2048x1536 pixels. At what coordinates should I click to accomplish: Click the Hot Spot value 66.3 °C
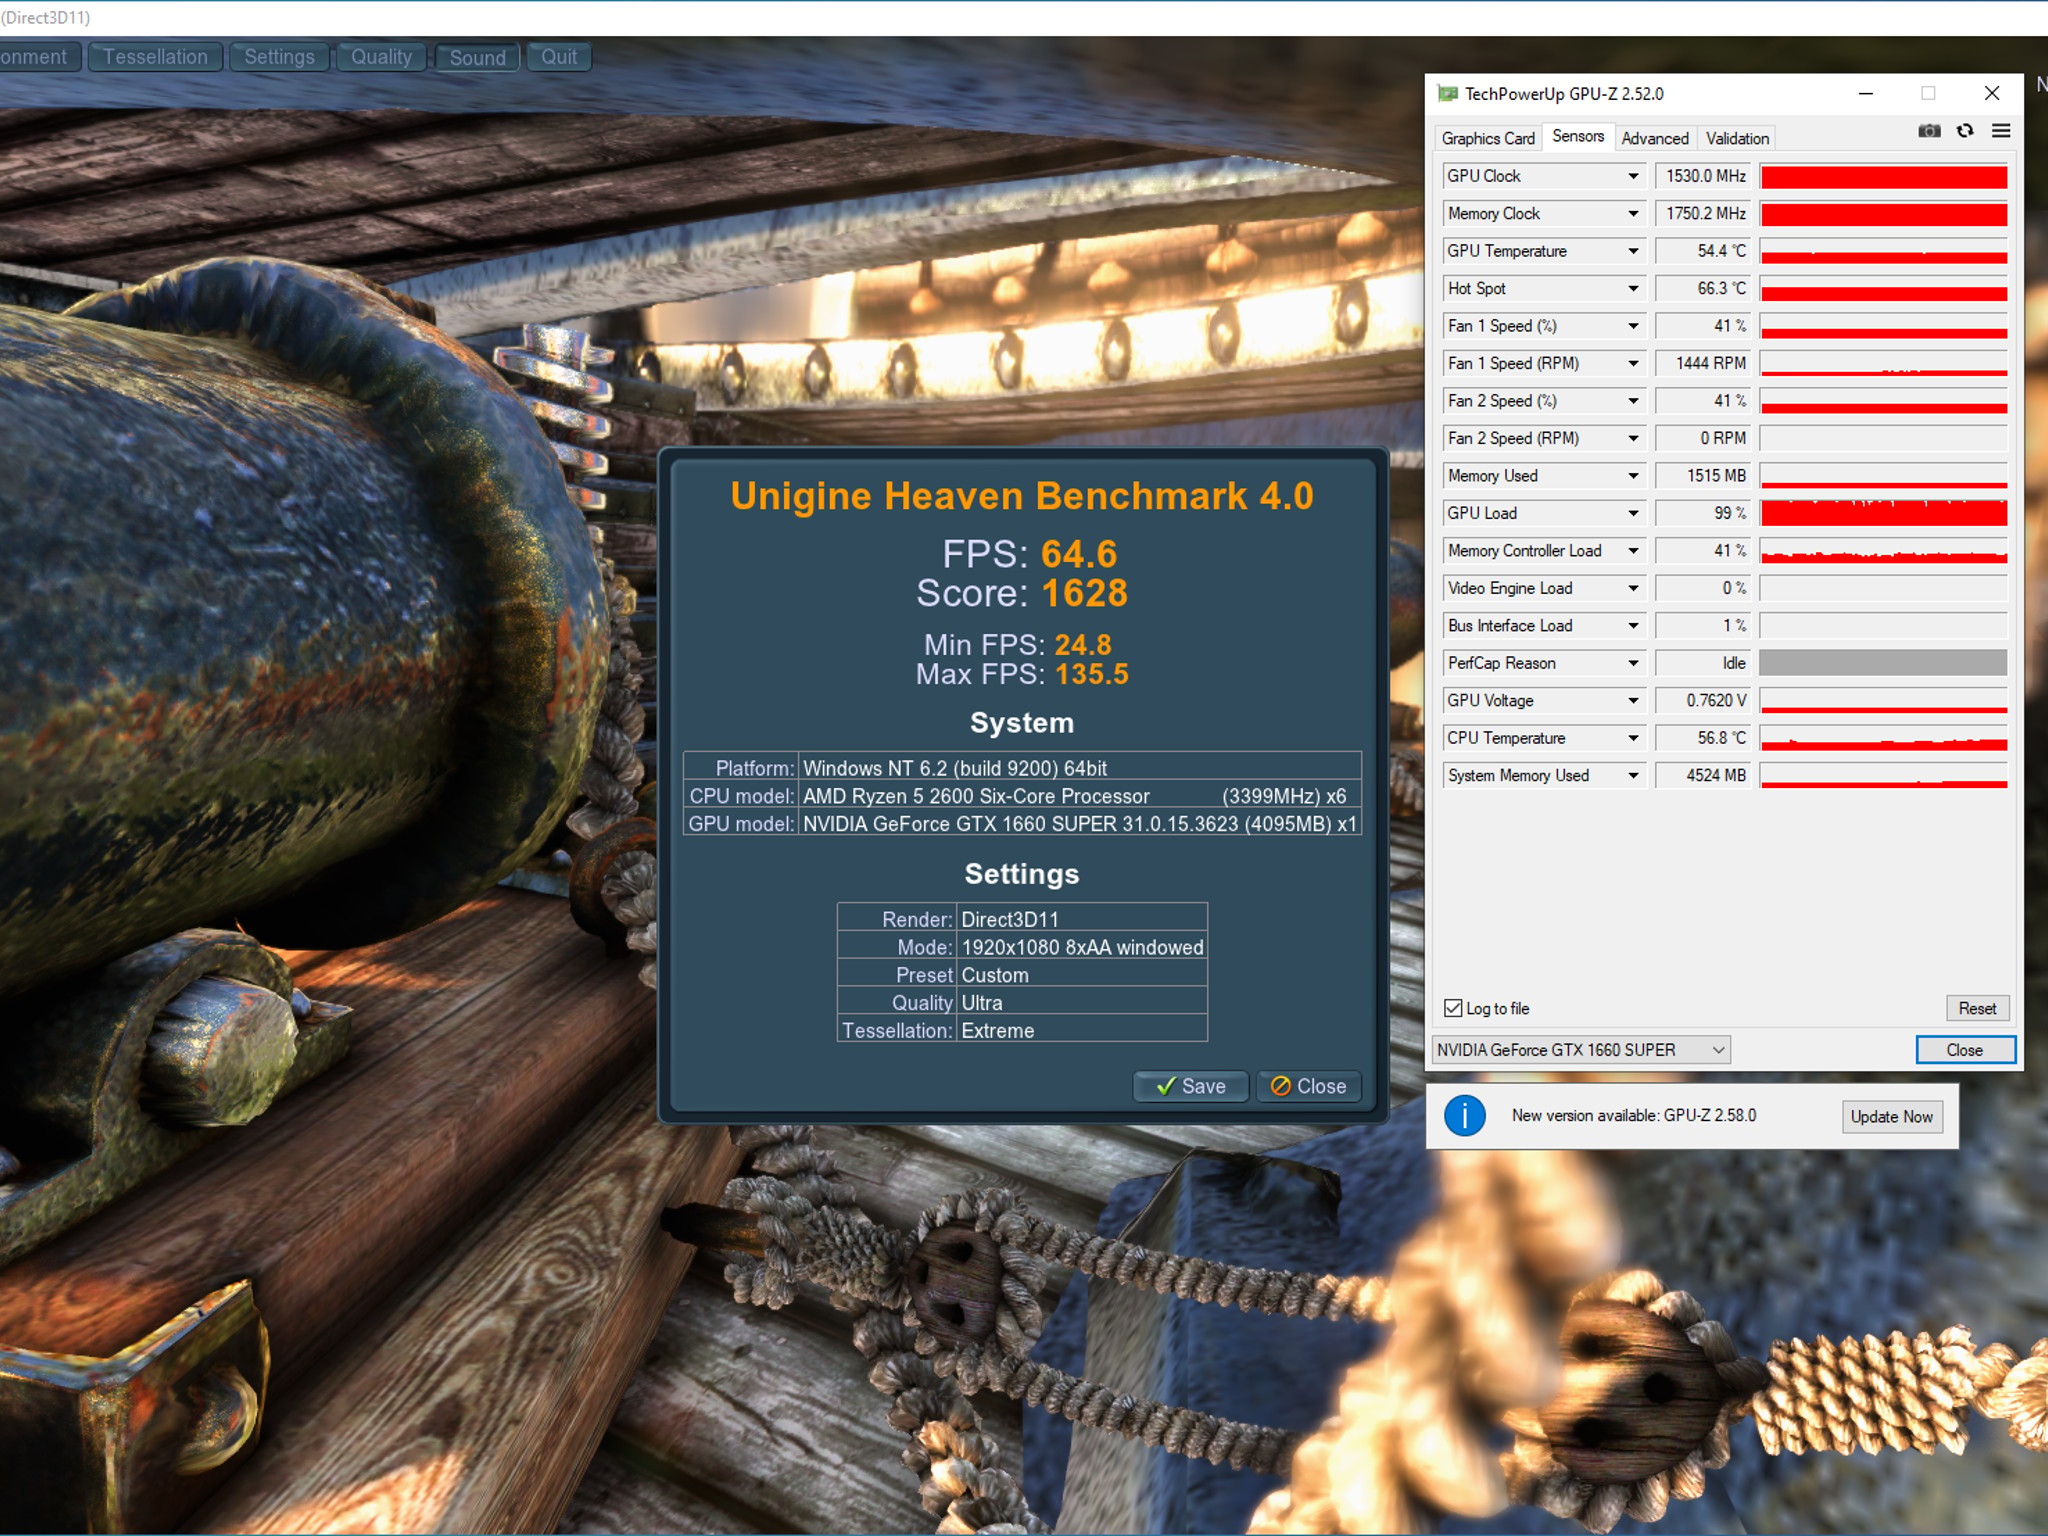pyautogui.click(x=1703, y=289)
